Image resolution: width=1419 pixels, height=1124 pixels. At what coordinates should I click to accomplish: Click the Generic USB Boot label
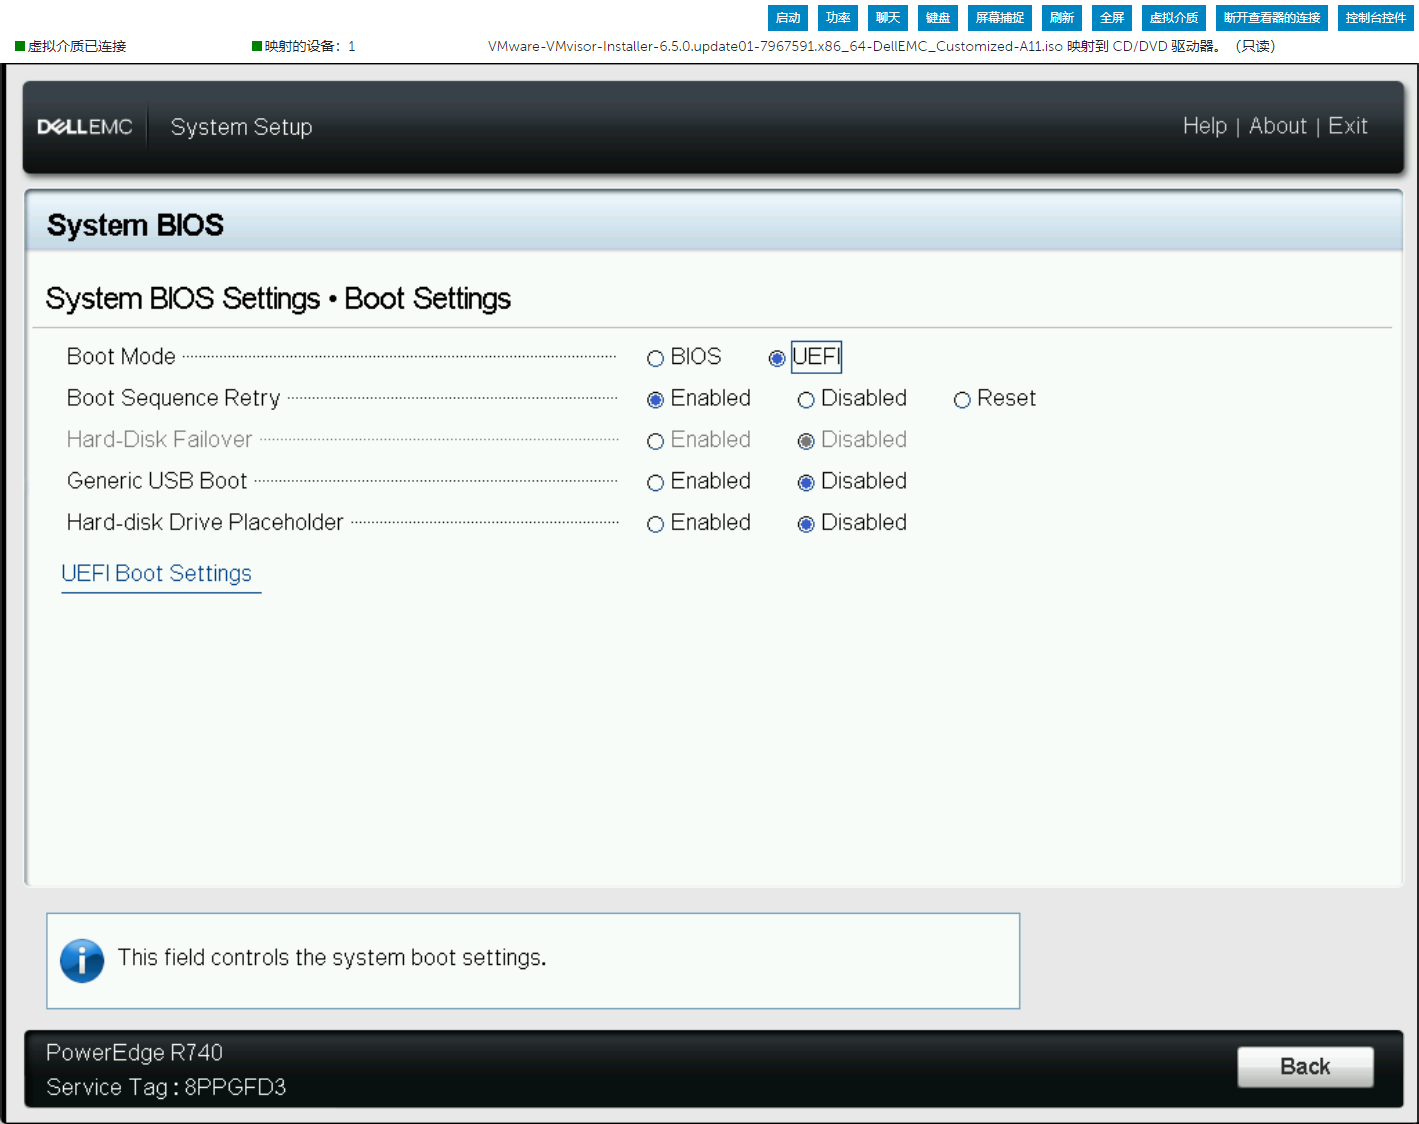(x=157, y=481)
